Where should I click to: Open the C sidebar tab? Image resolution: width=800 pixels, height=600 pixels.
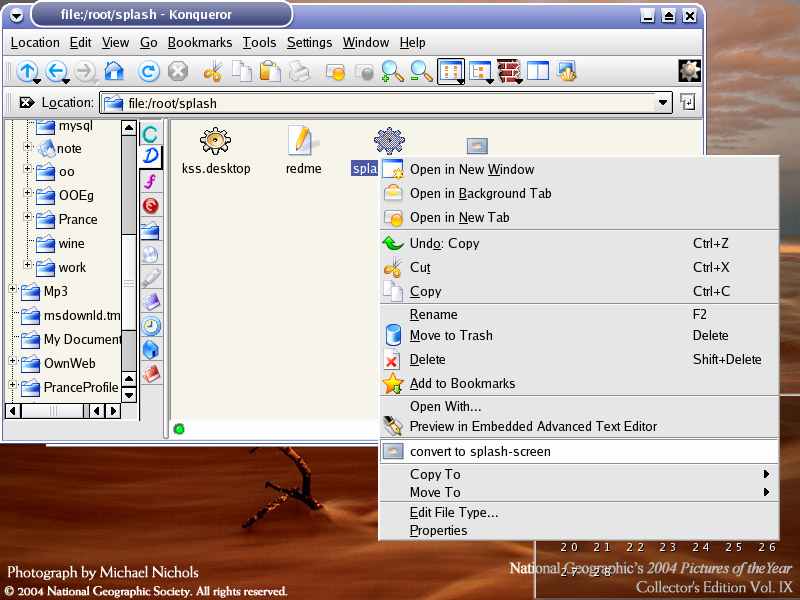point(150,134)
